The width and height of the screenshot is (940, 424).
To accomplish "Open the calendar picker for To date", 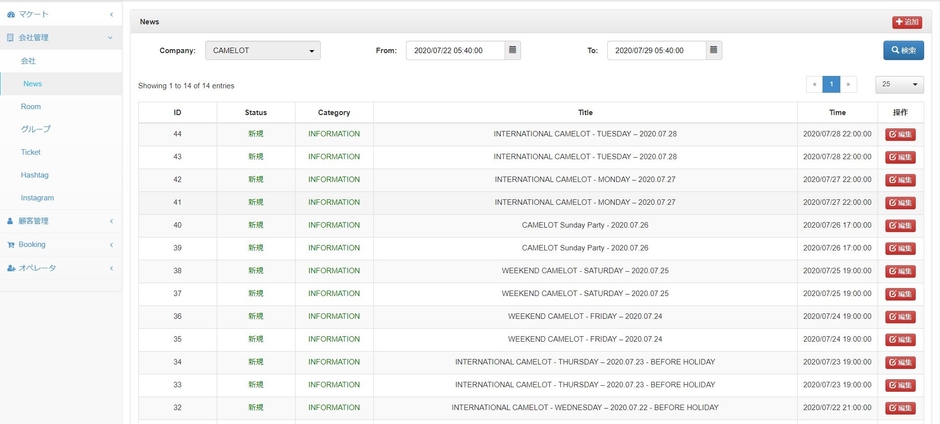I will pyautogui.click(x=714, y=50).
